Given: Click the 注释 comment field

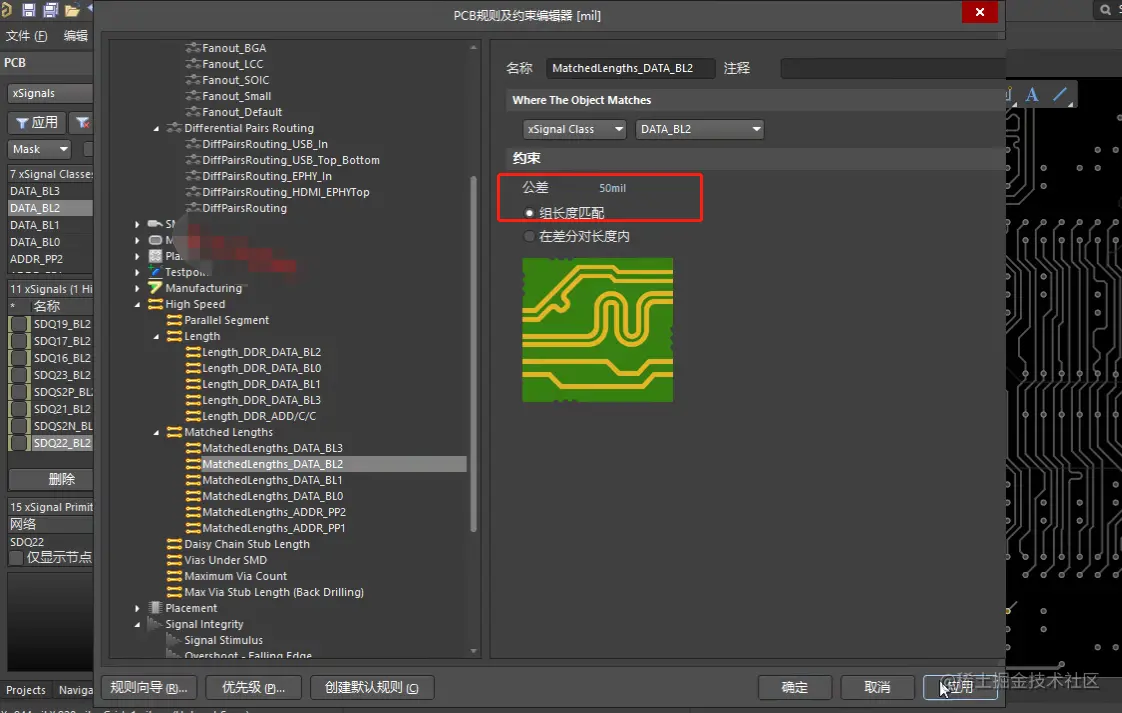Looking at the screenshot, I should (893, 68).
